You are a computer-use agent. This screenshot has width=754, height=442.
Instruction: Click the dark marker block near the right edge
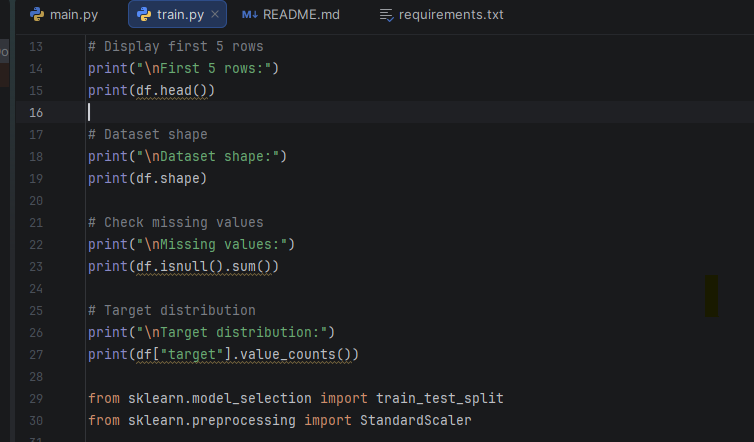click(x=712, y=296)
